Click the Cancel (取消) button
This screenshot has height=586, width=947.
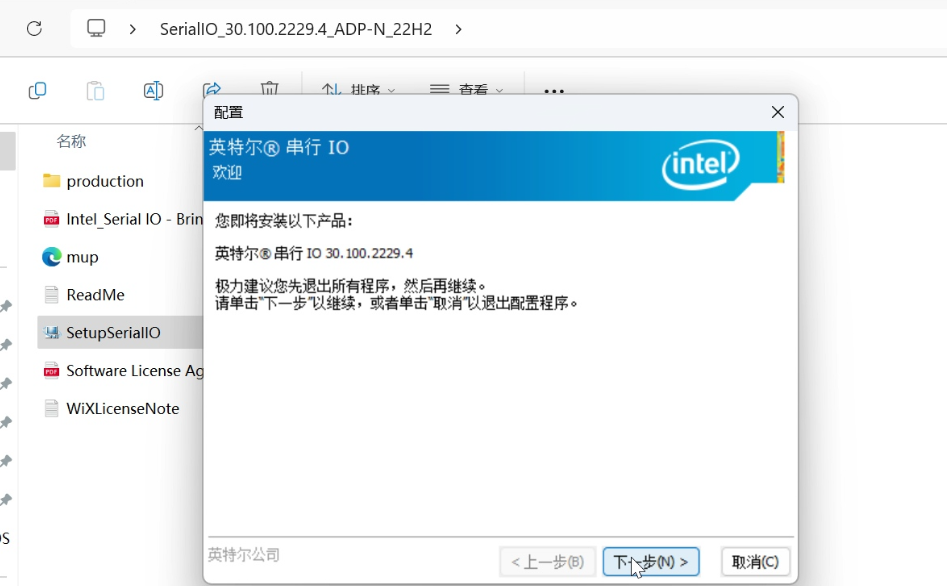point(755,562)
